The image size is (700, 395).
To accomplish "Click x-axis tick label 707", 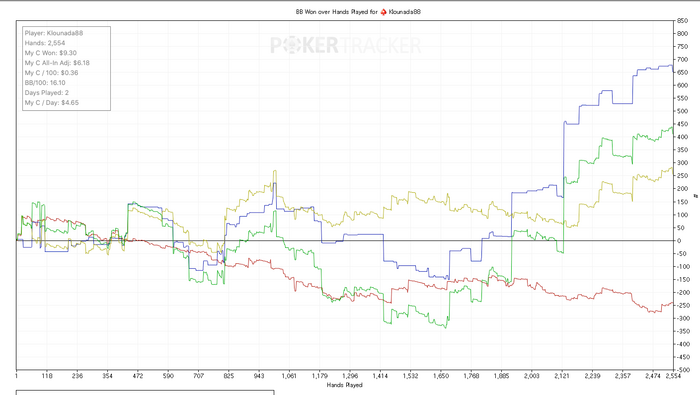I will coord(198,376).
